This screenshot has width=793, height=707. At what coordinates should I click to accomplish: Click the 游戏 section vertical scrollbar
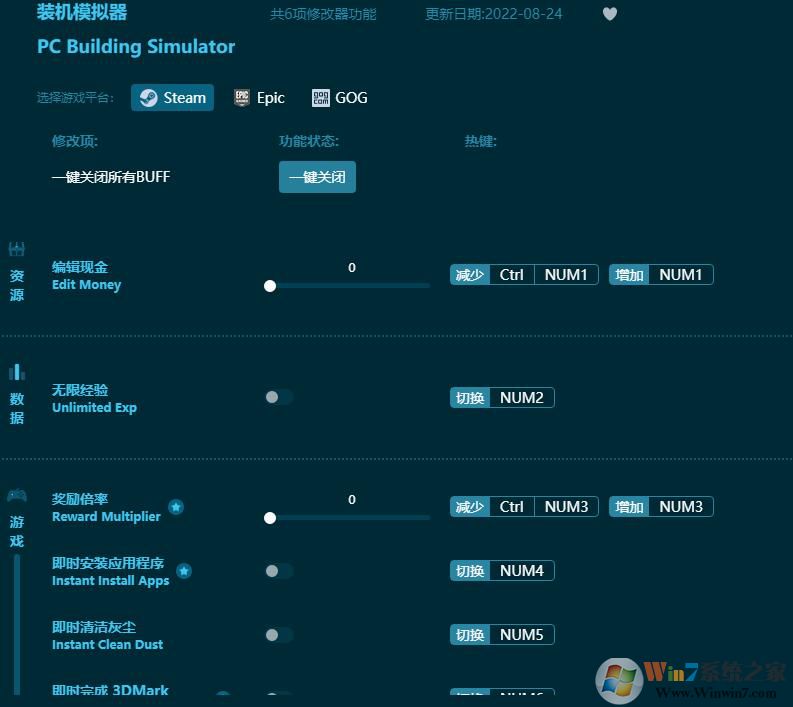[x=17, y=625]
